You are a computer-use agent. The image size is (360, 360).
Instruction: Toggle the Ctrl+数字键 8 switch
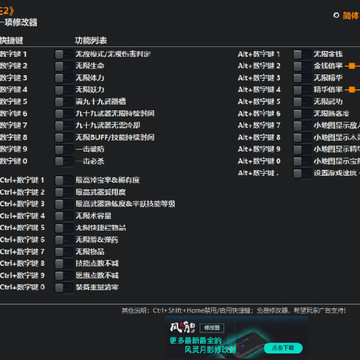pyautogui.click(x=64, y=264)
